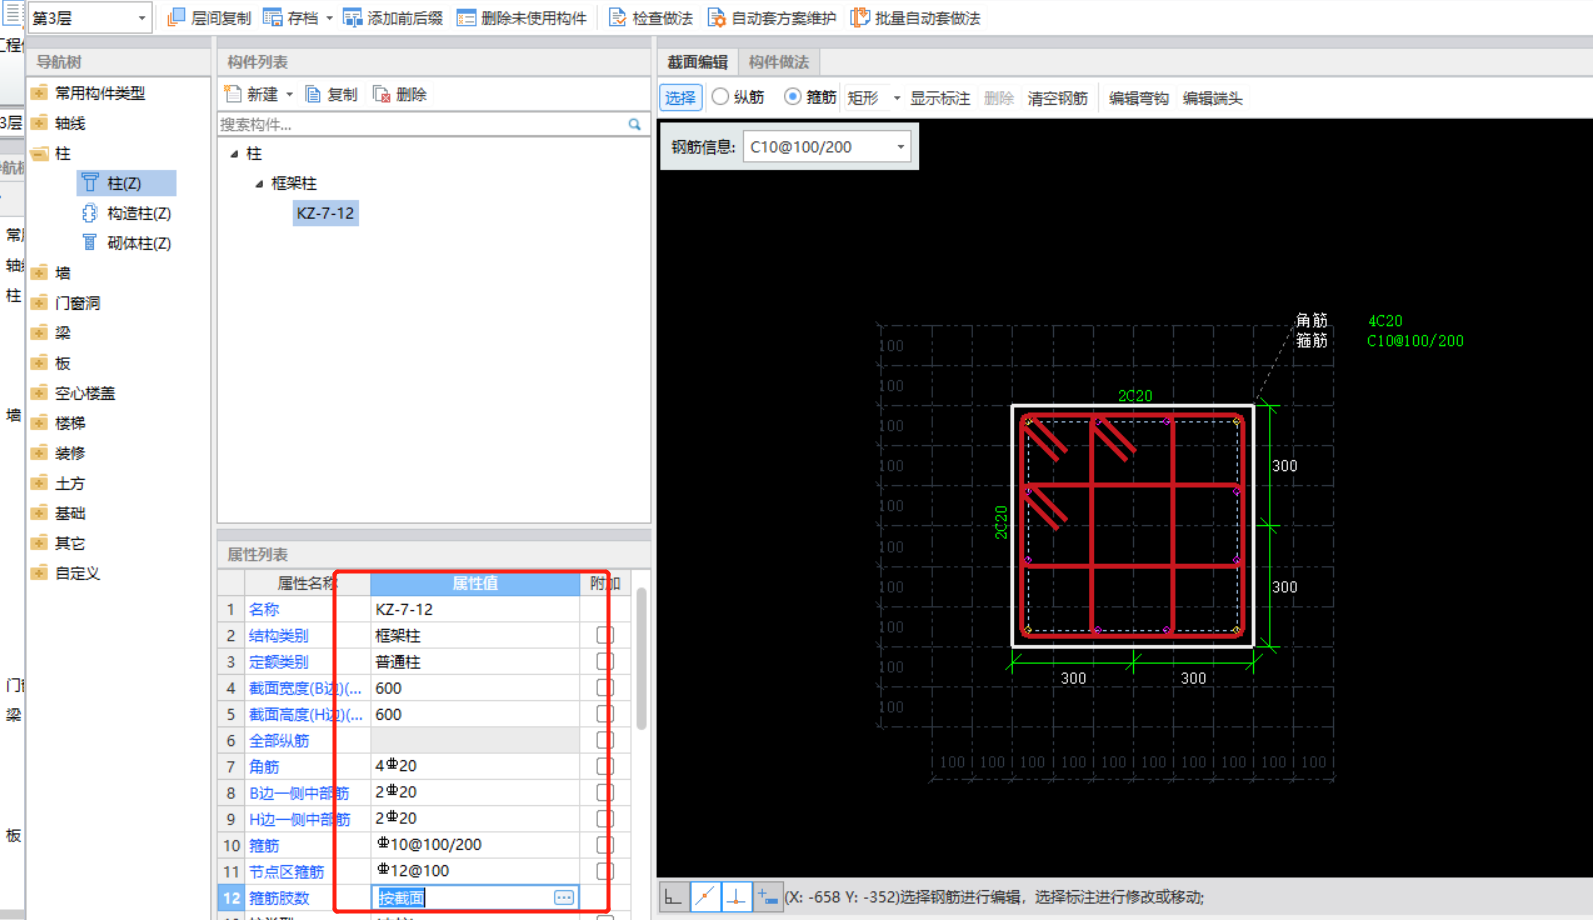Click the 编辑弯钩 button

[x=1138, y=98]
